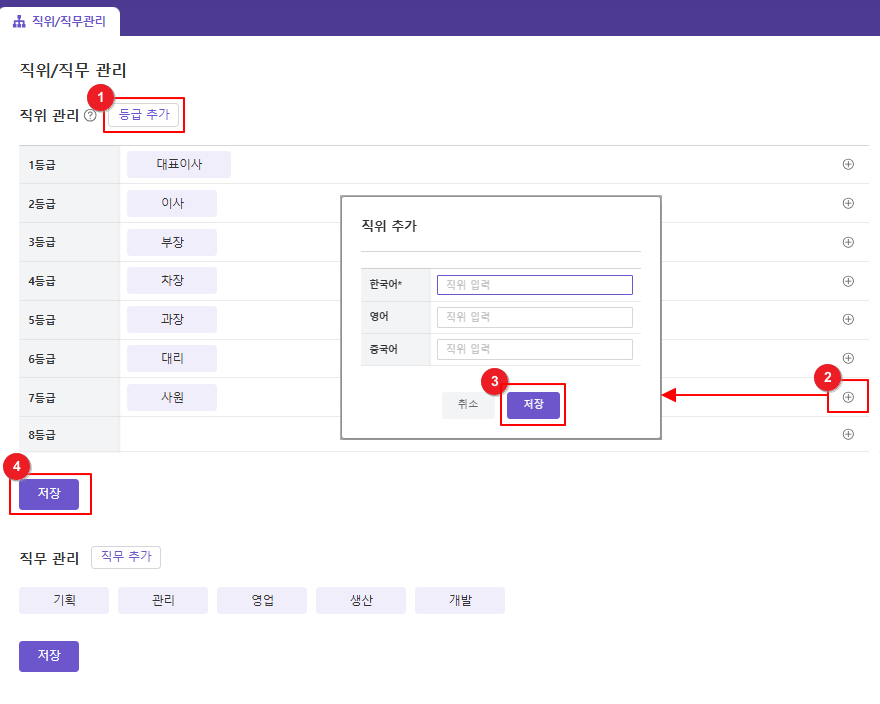This screenshot has height=704, width=880.
Task: Cancel the 직위 추가 dialog with 취소
Action: 468,405
